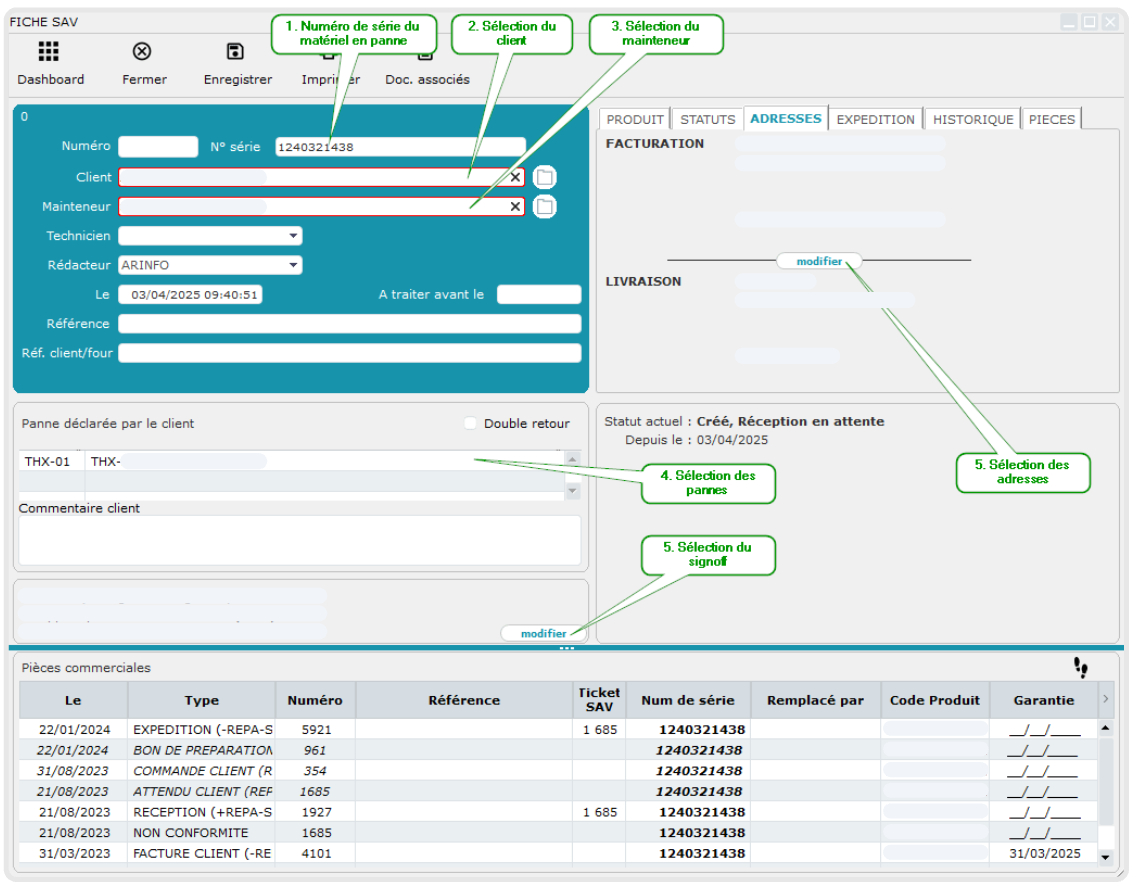Expand the Technicien dropdown

tap(293, 236)
